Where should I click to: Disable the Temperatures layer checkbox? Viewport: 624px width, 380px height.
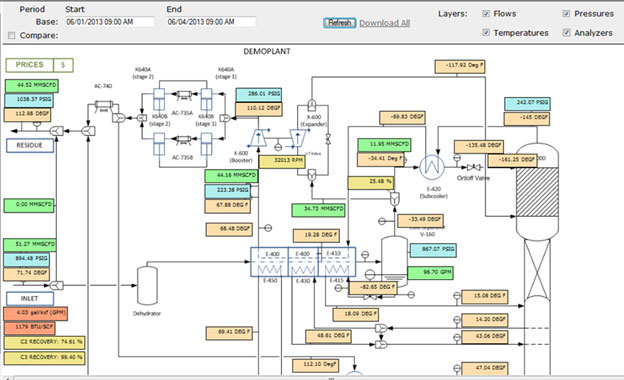(x=486, y=33)
